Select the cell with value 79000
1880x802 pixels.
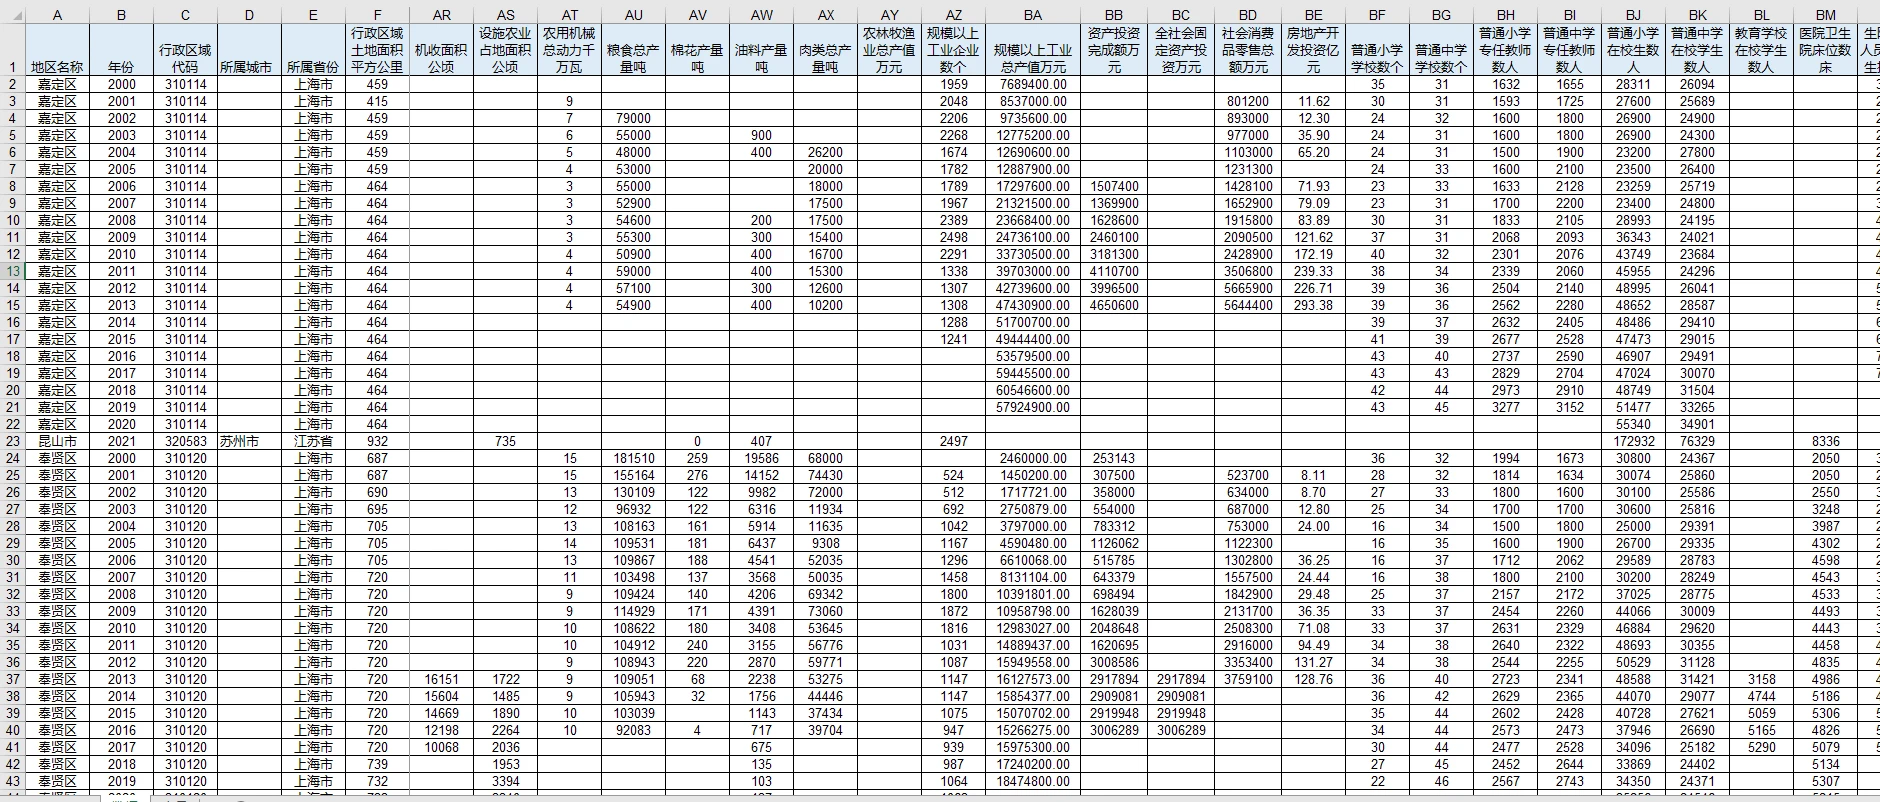(633, 118)
